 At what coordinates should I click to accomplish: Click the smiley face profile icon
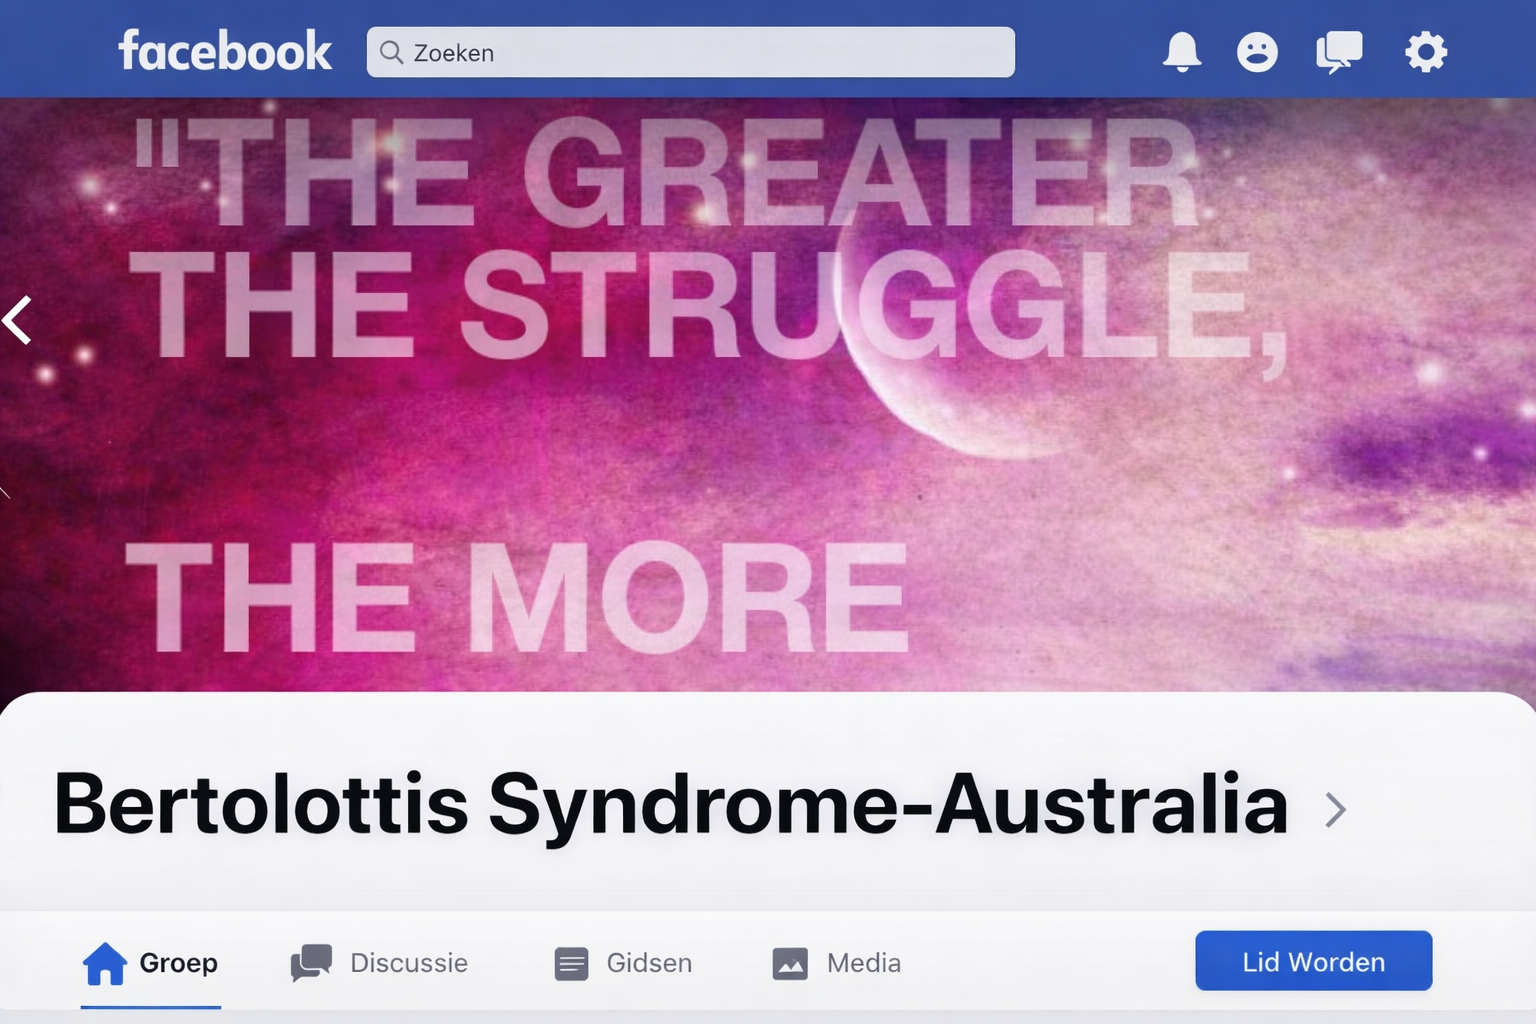pos(1257,52)
